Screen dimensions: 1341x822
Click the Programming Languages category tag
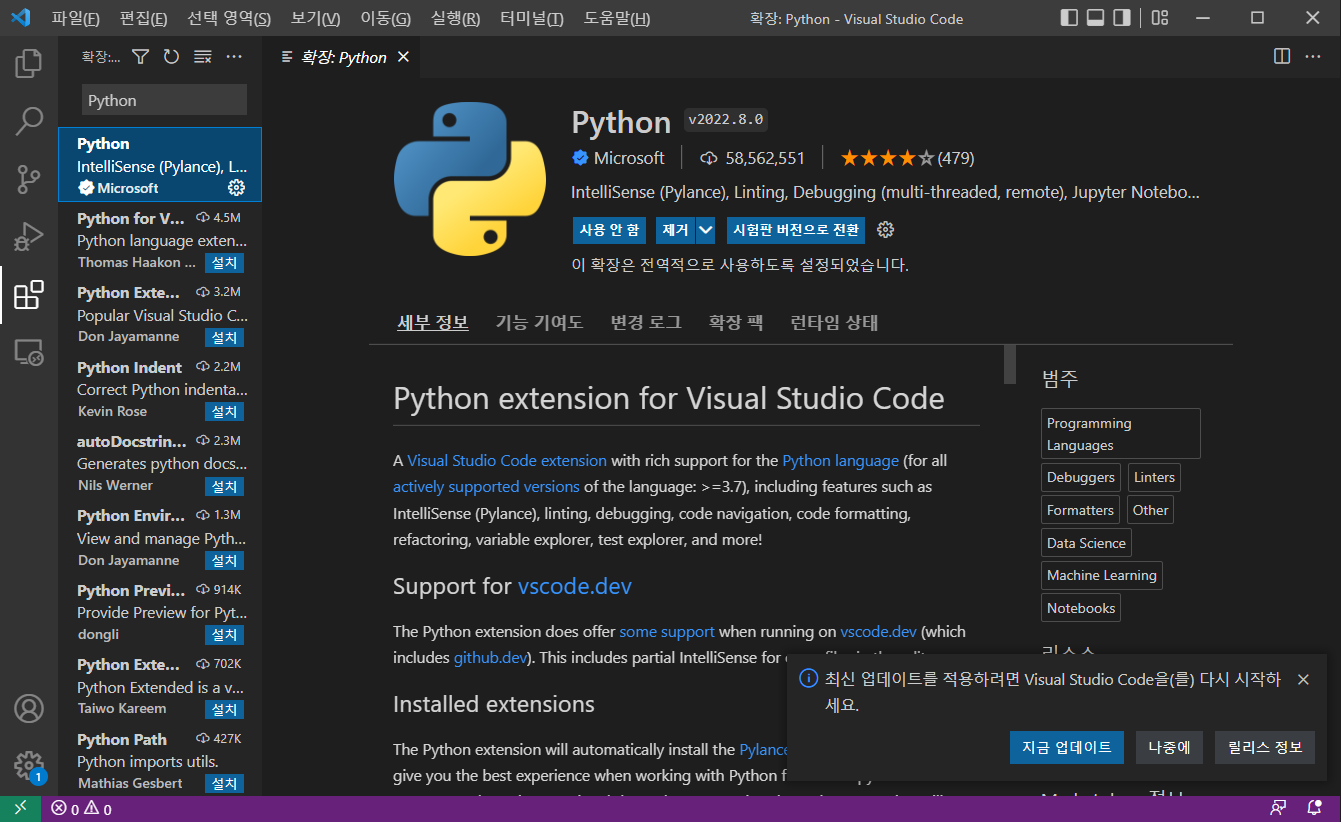1121,434
